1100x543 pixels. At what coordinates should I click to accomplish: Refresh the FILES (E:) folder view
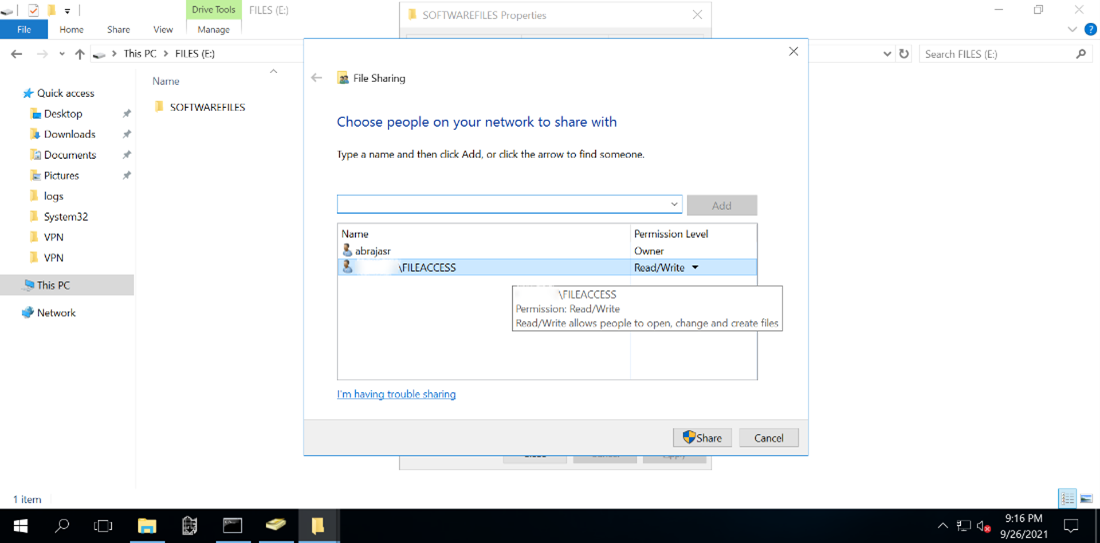(904, 54)
